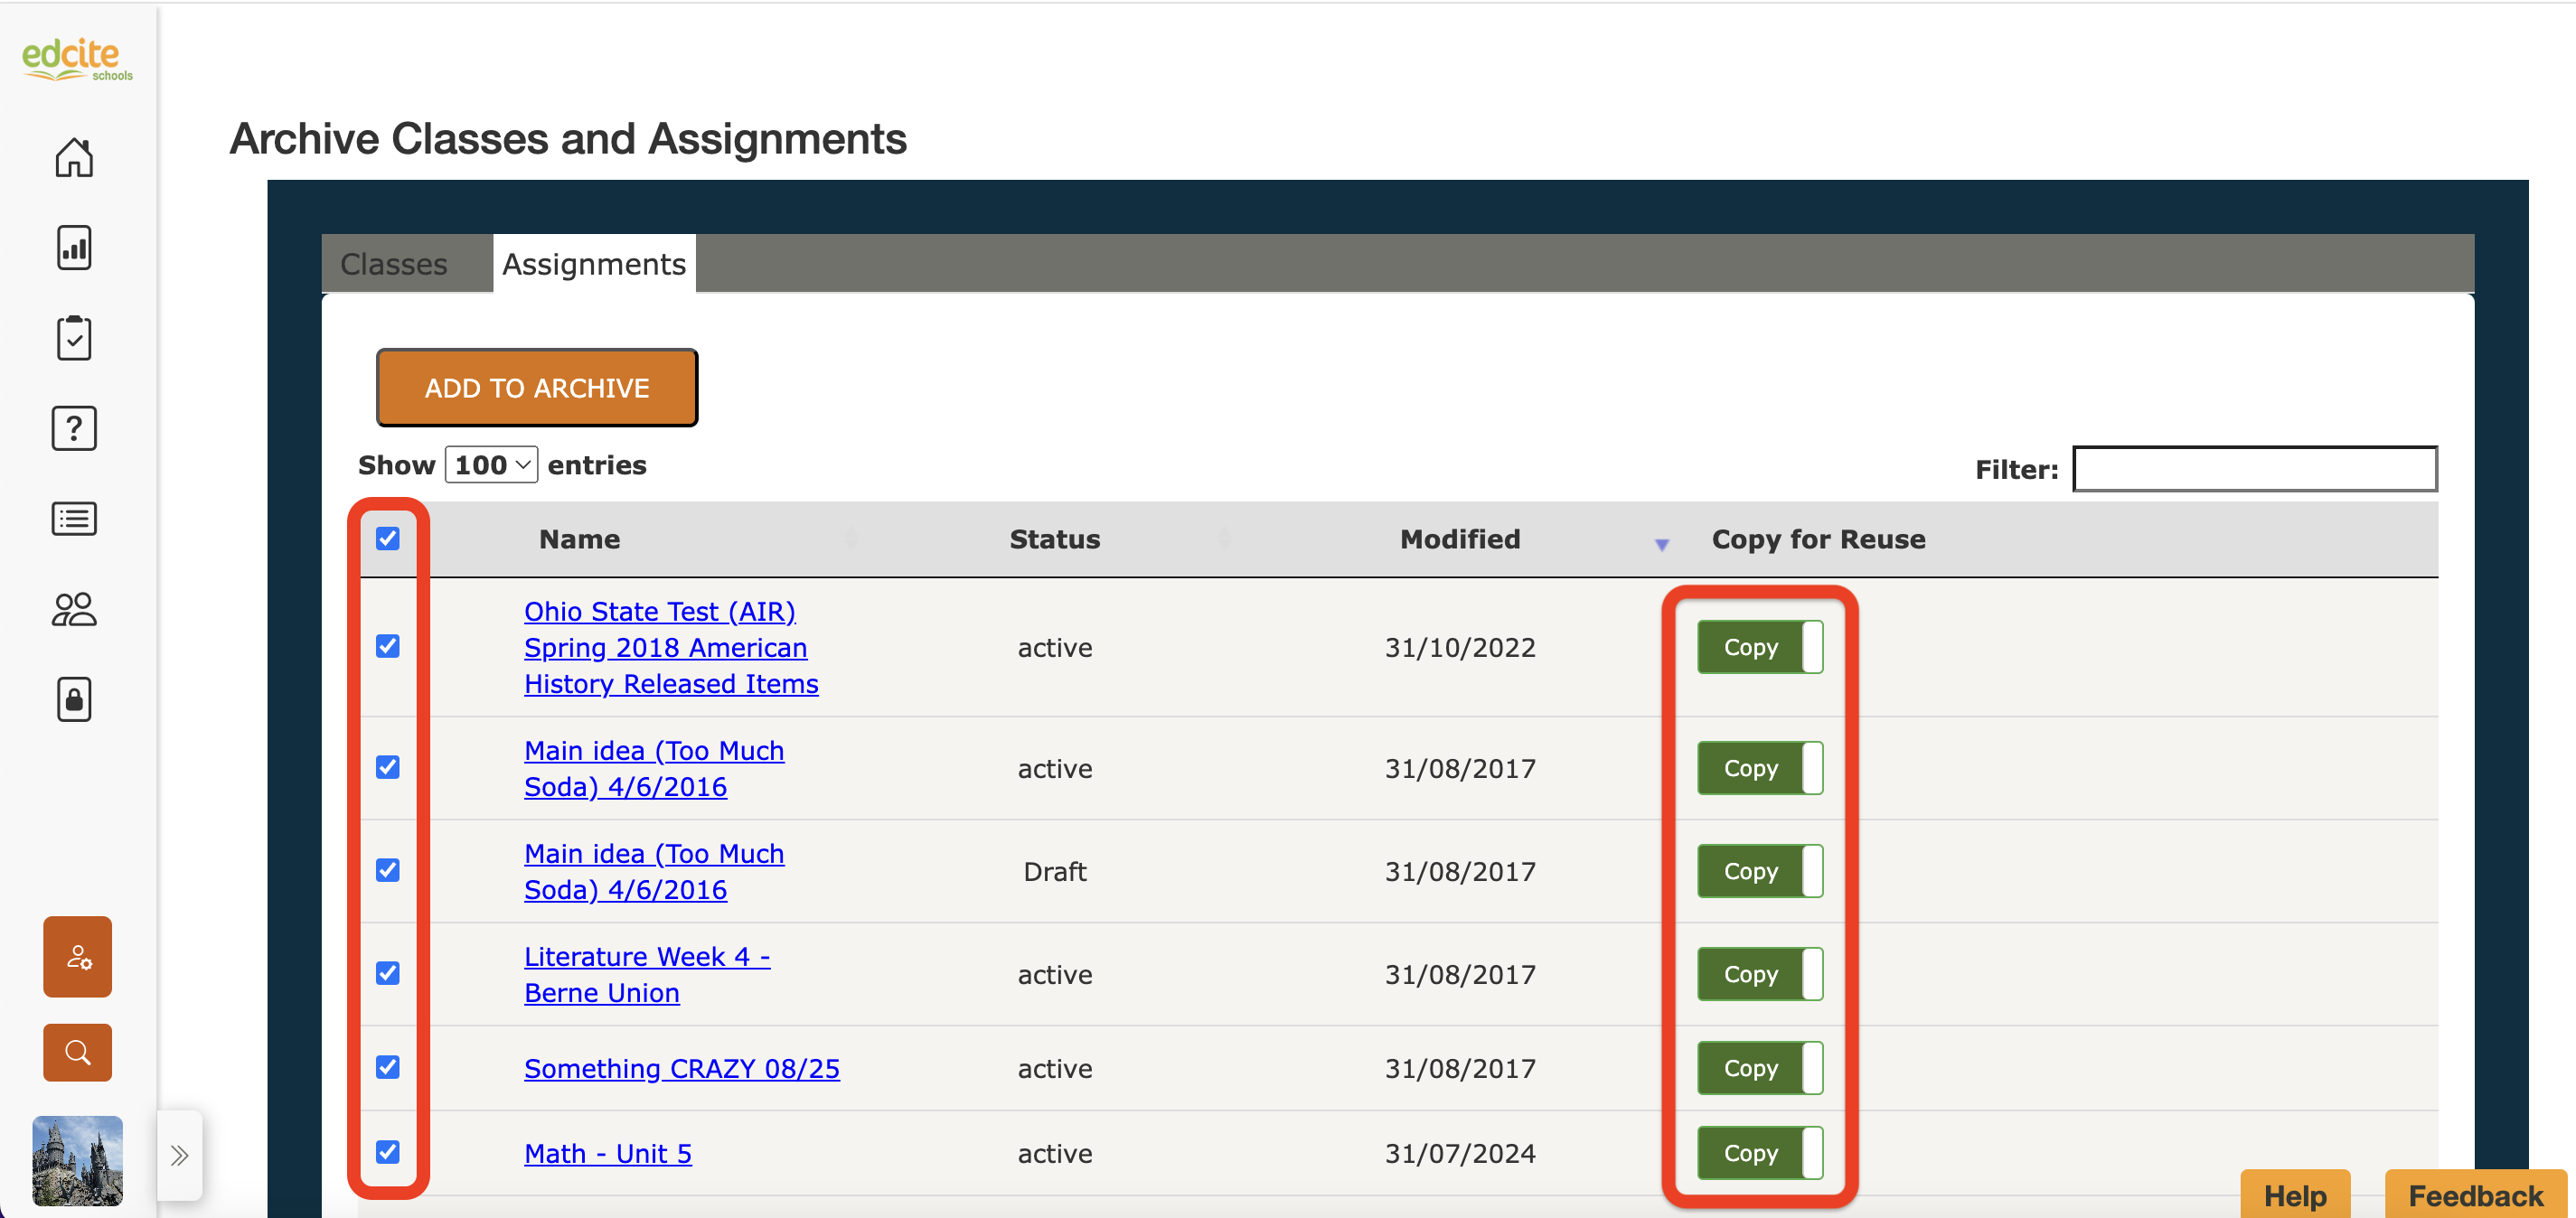Screen dimensions: 2576x1218
Task: Expand sidebar with double chevron
Action: (x=180, y=1156)
